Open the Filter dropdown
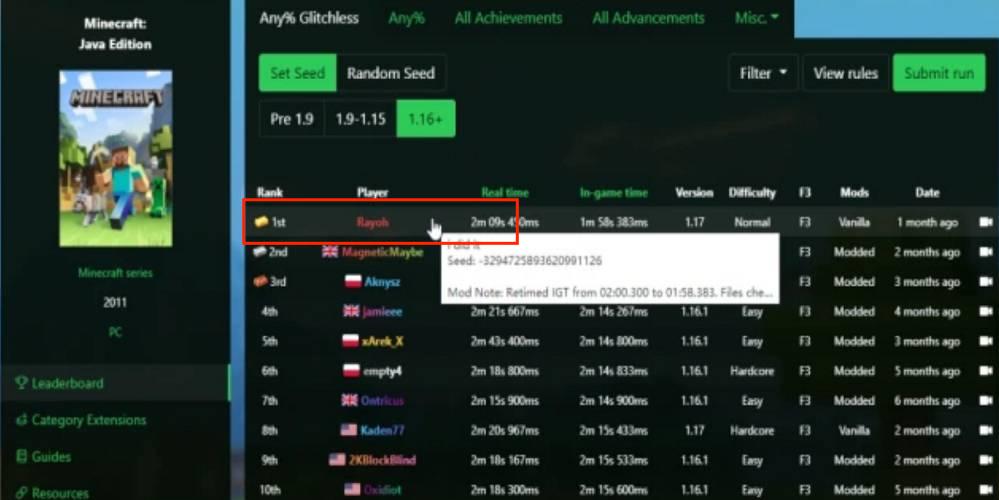This screenshot has height=500, width=999. [x=763, y=73]
